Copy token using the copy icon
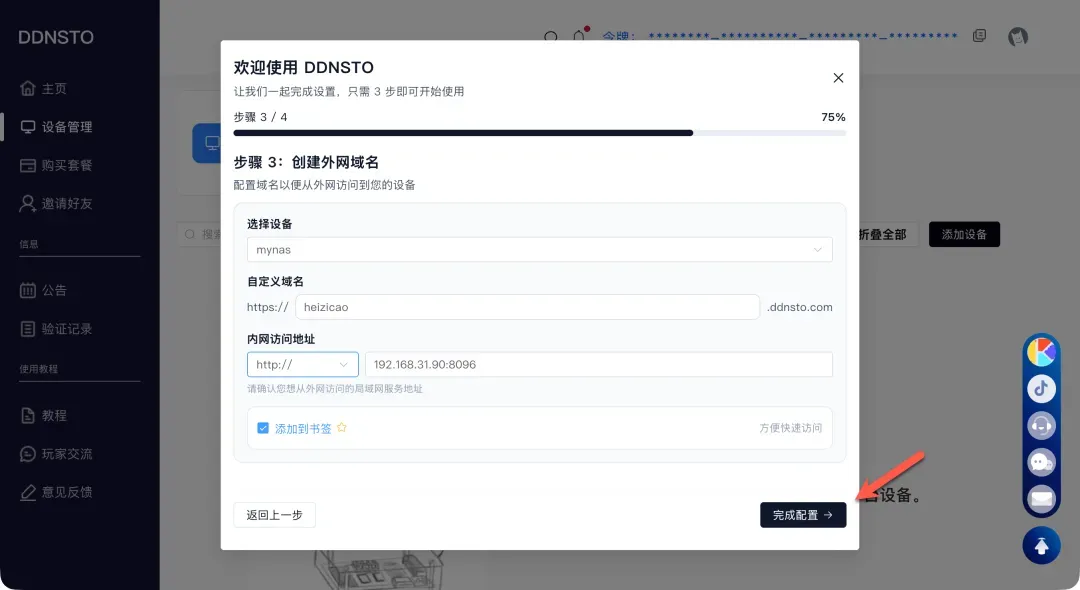This screenshot has width=1080, height=590. click(979, 36)
